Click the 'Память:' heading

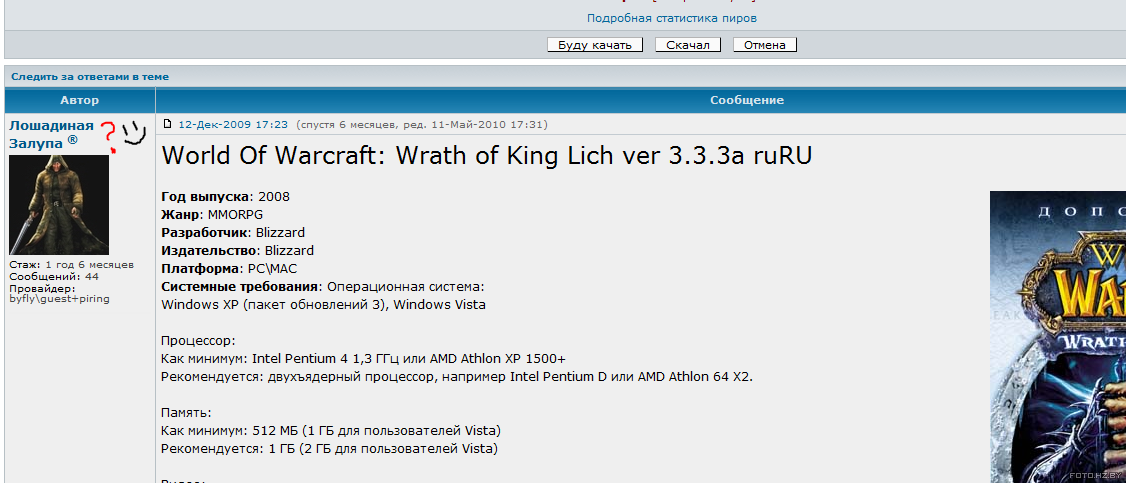[x=187, y=413]
